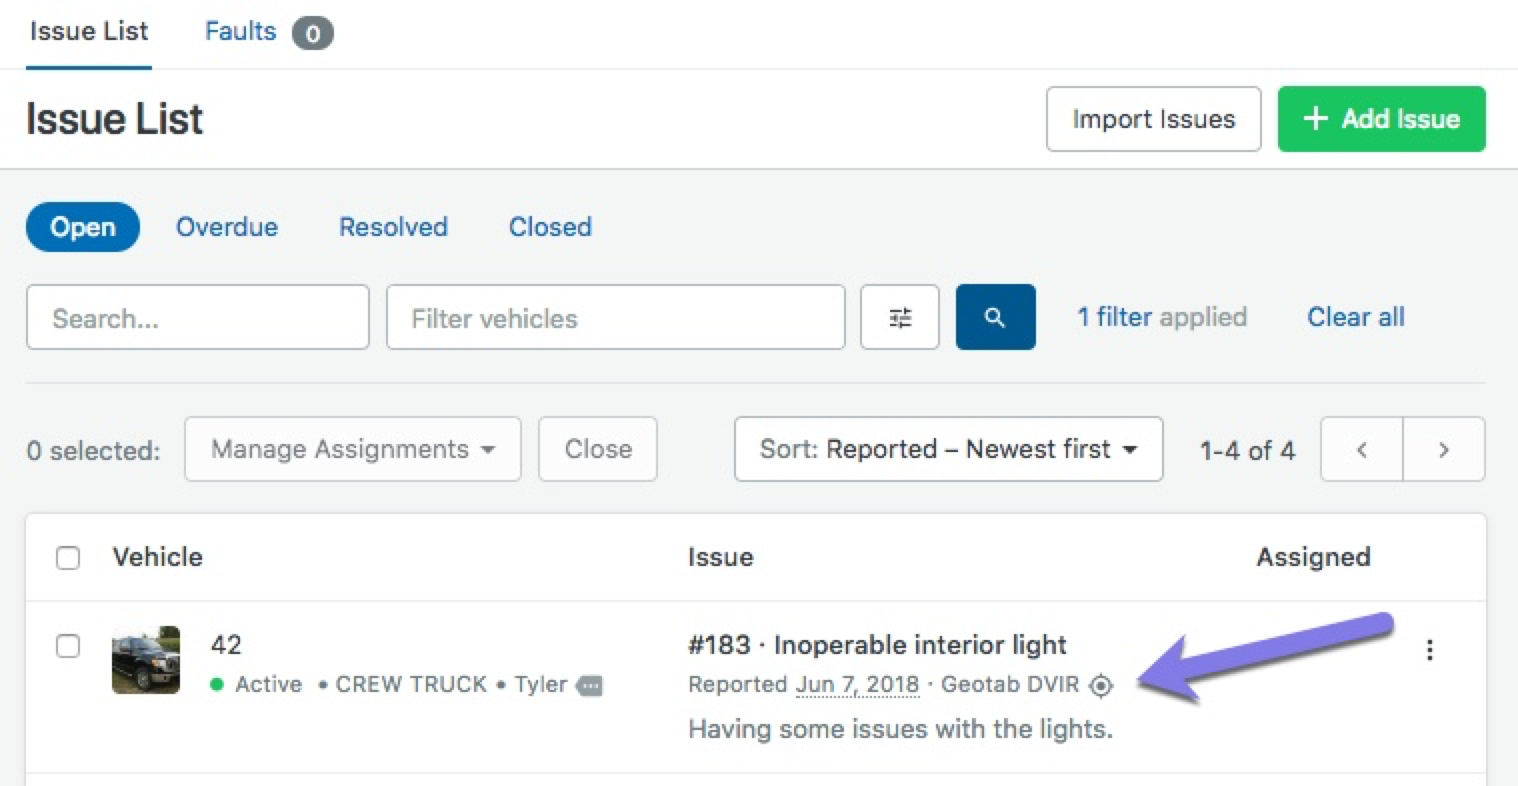The image size is (1518, 786).
Task: Click the location target icon beside Geotab DVIR
Action: tap(1101, 685)
